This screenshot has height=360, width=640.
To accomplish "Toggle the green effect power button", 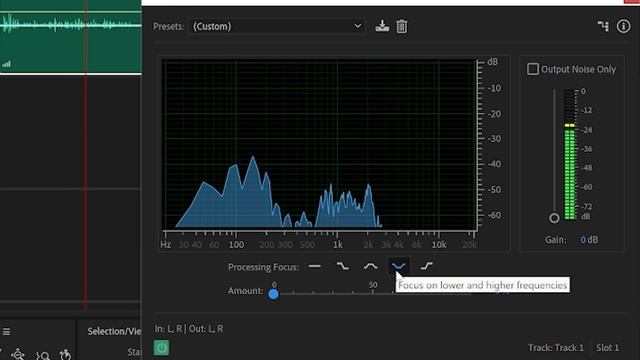I will 161,348.
